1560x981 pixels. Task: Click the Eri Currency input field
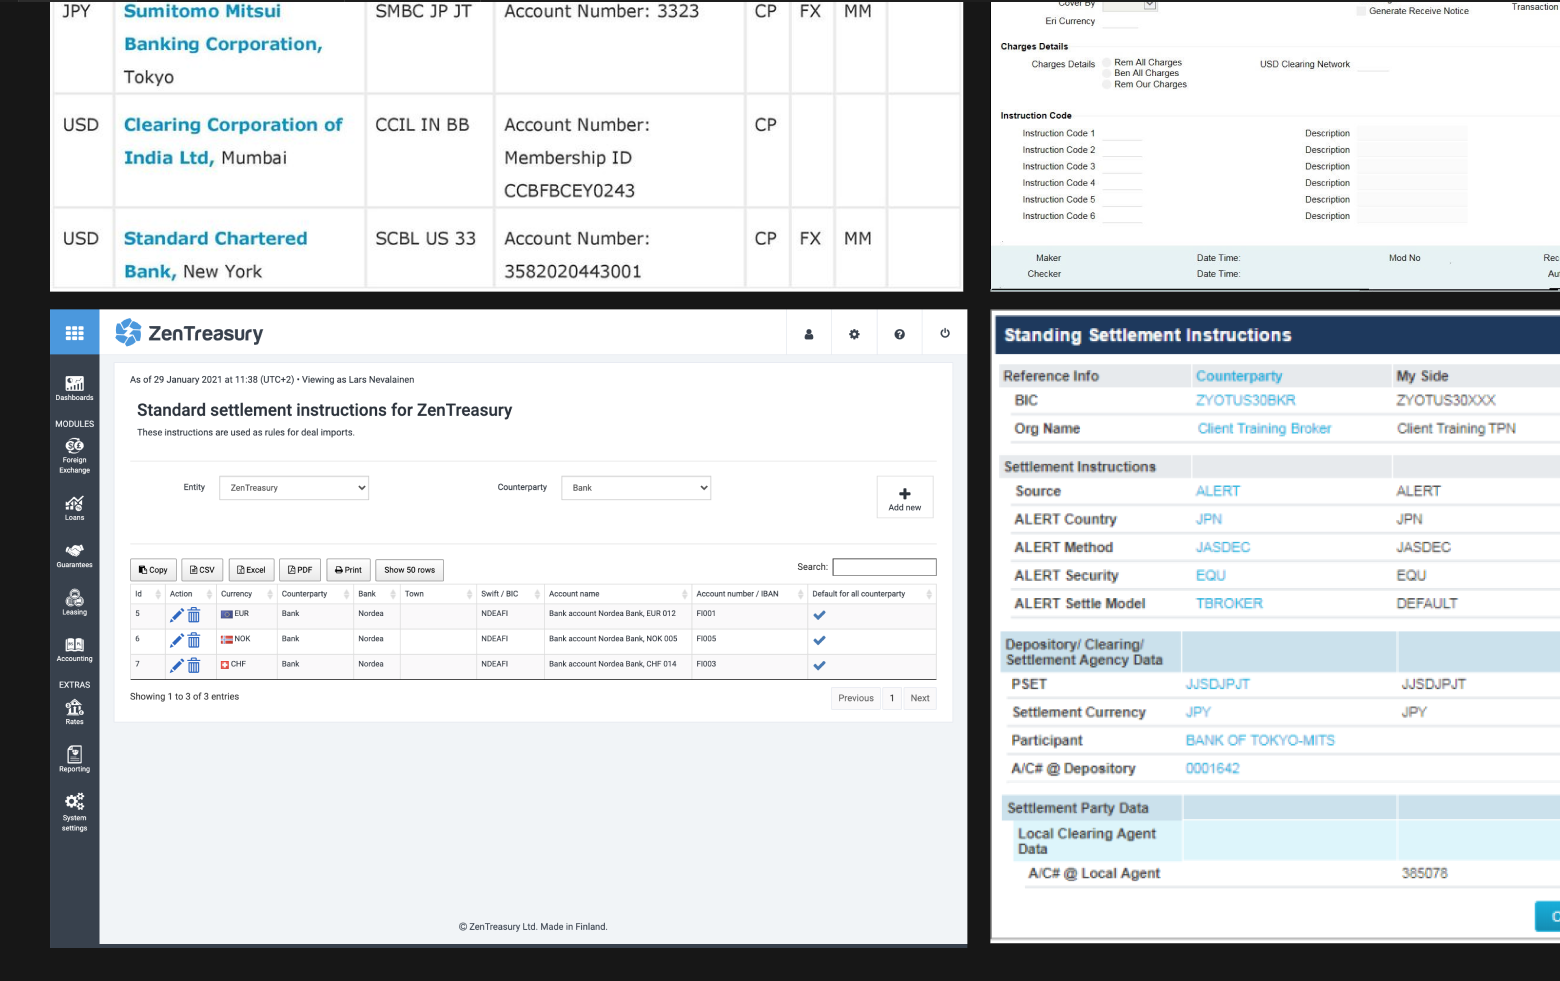[1121, 21]
